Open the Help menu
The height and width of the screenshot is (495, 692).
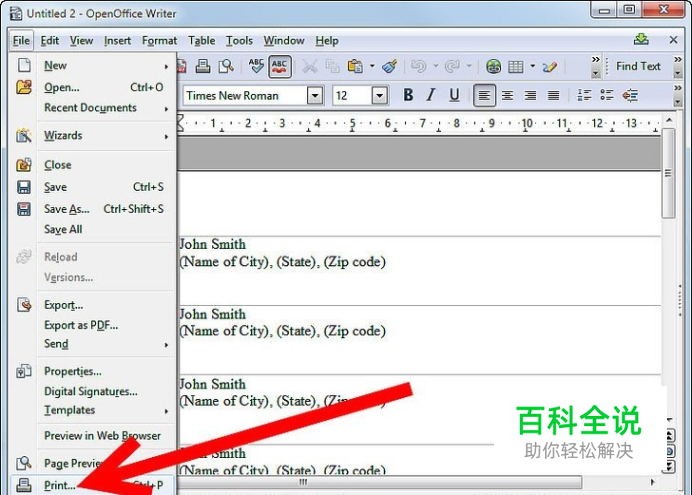pyautogui.click(x=327, y=41)
